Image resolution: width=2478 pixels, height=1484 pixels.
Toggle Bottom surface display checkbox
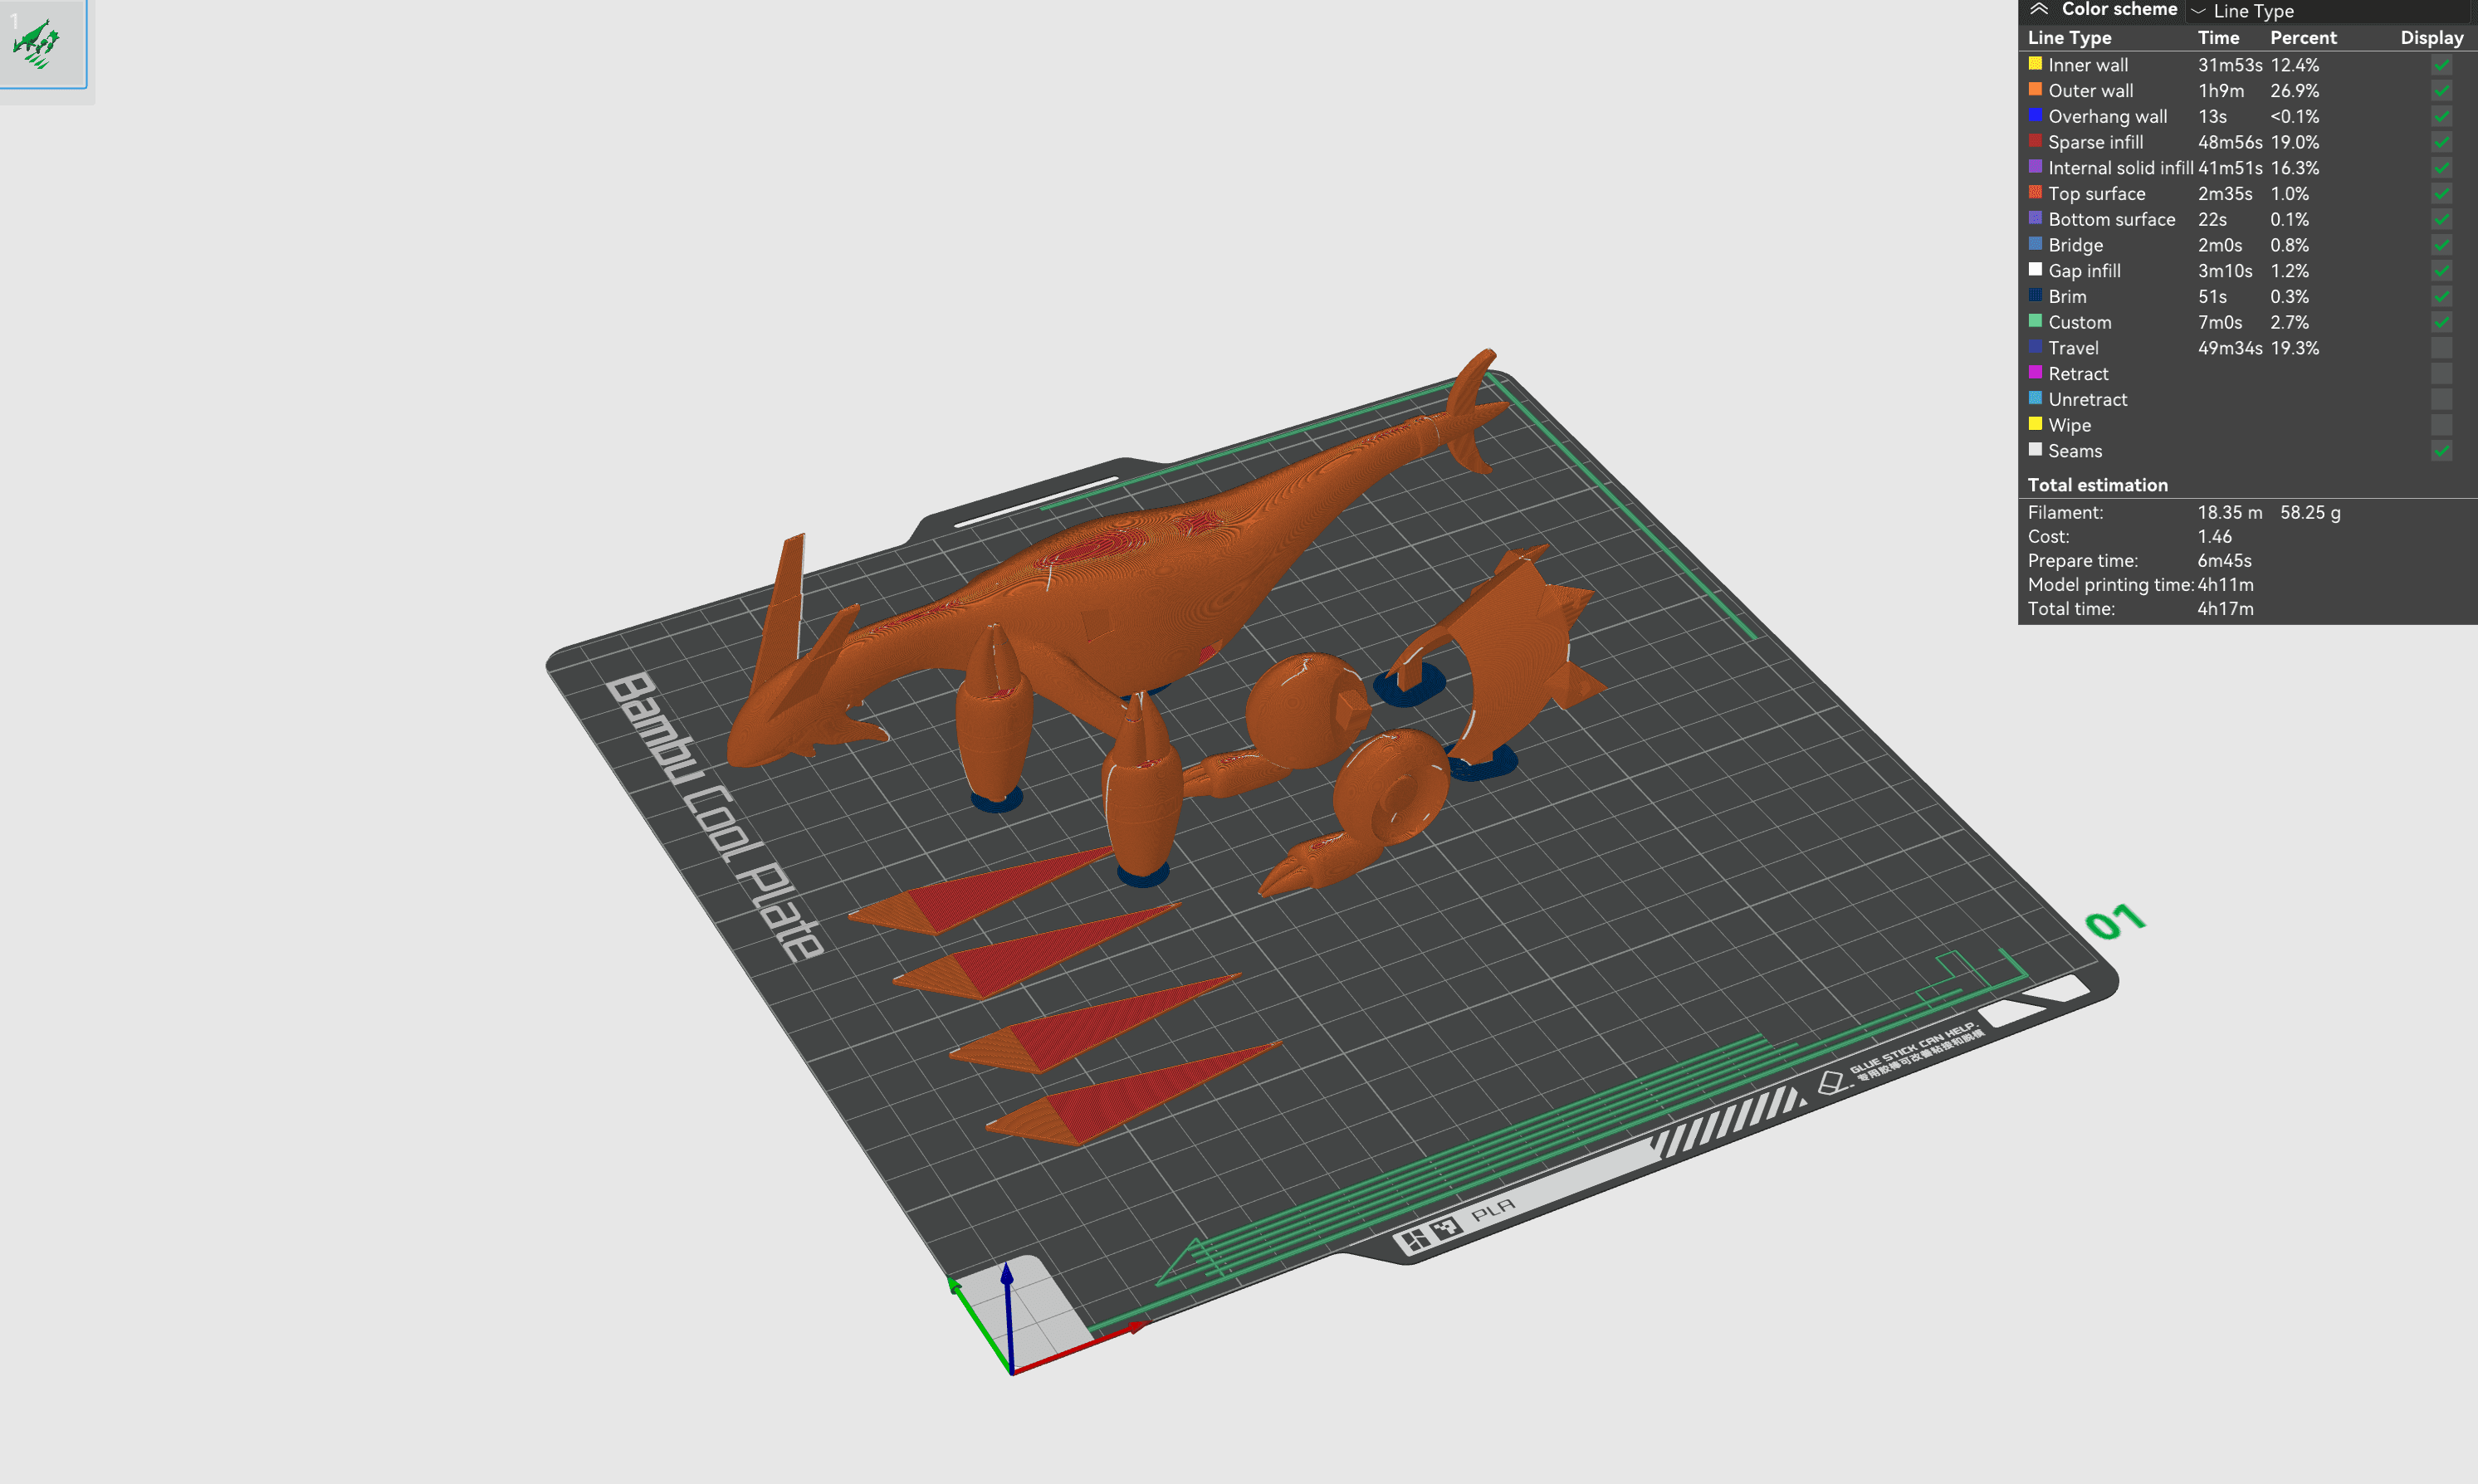2441,219
